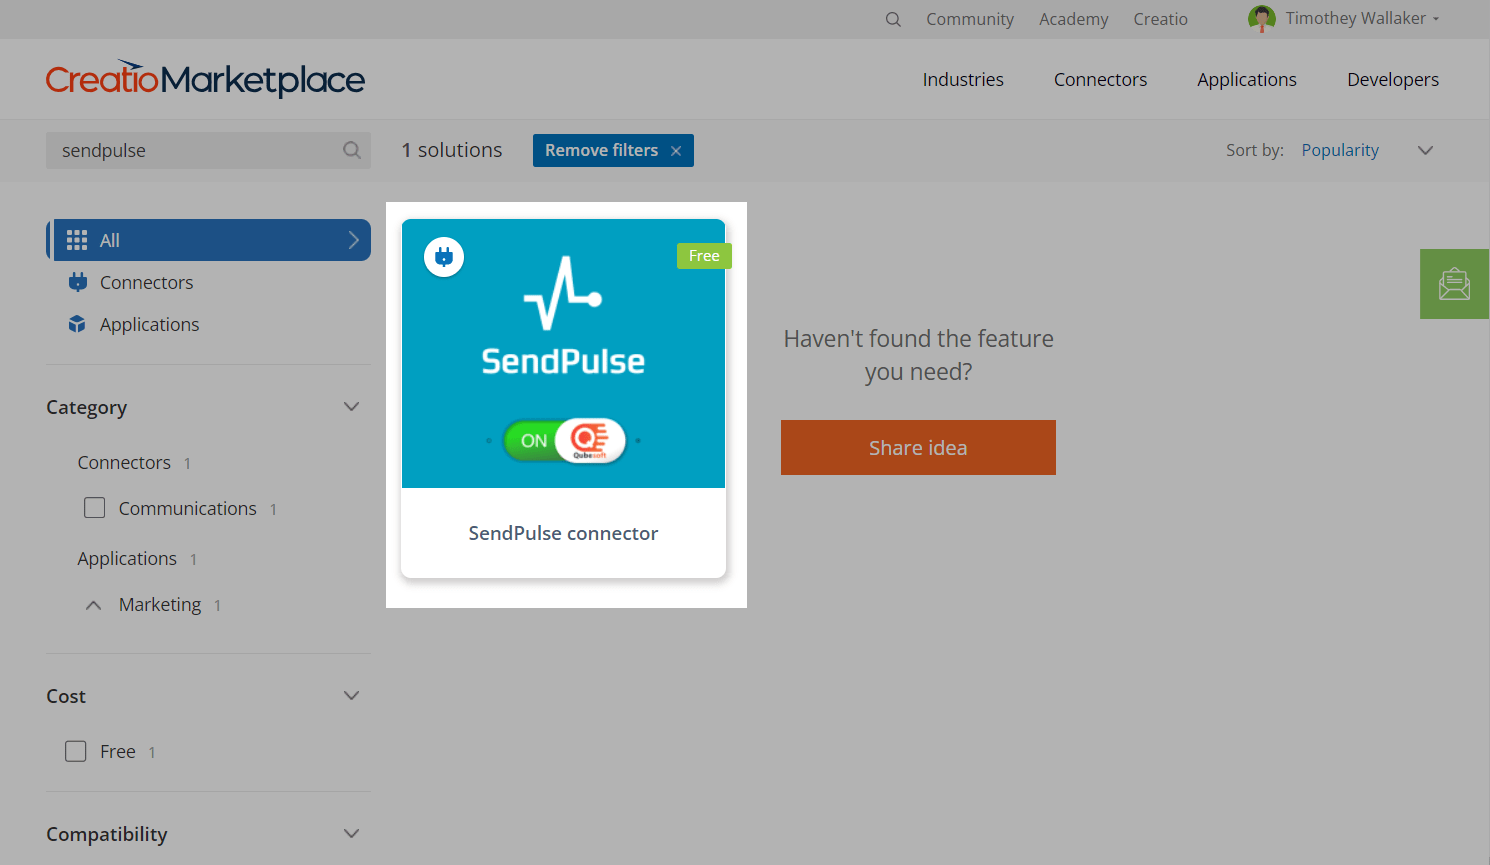Click the cube icon next to Applications

[x=77, y=324]
